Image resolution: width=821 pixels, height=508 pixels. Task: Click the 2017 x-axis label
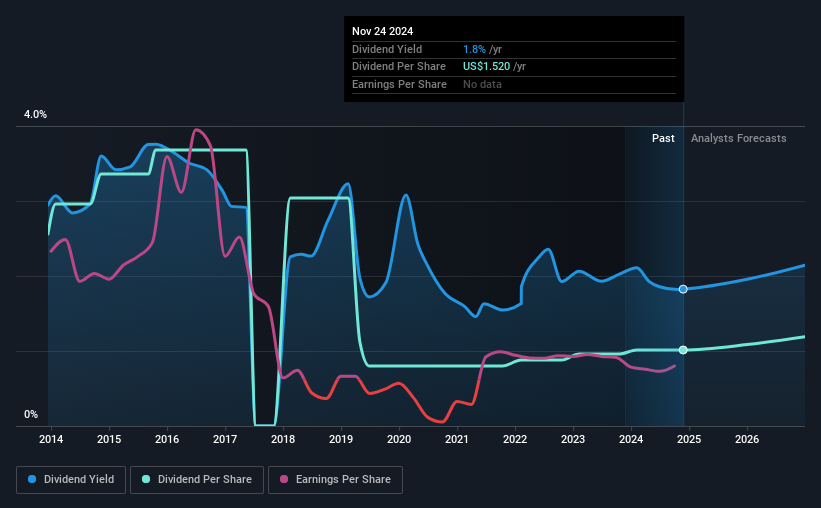pyautogui.click(x=225, y=439)
